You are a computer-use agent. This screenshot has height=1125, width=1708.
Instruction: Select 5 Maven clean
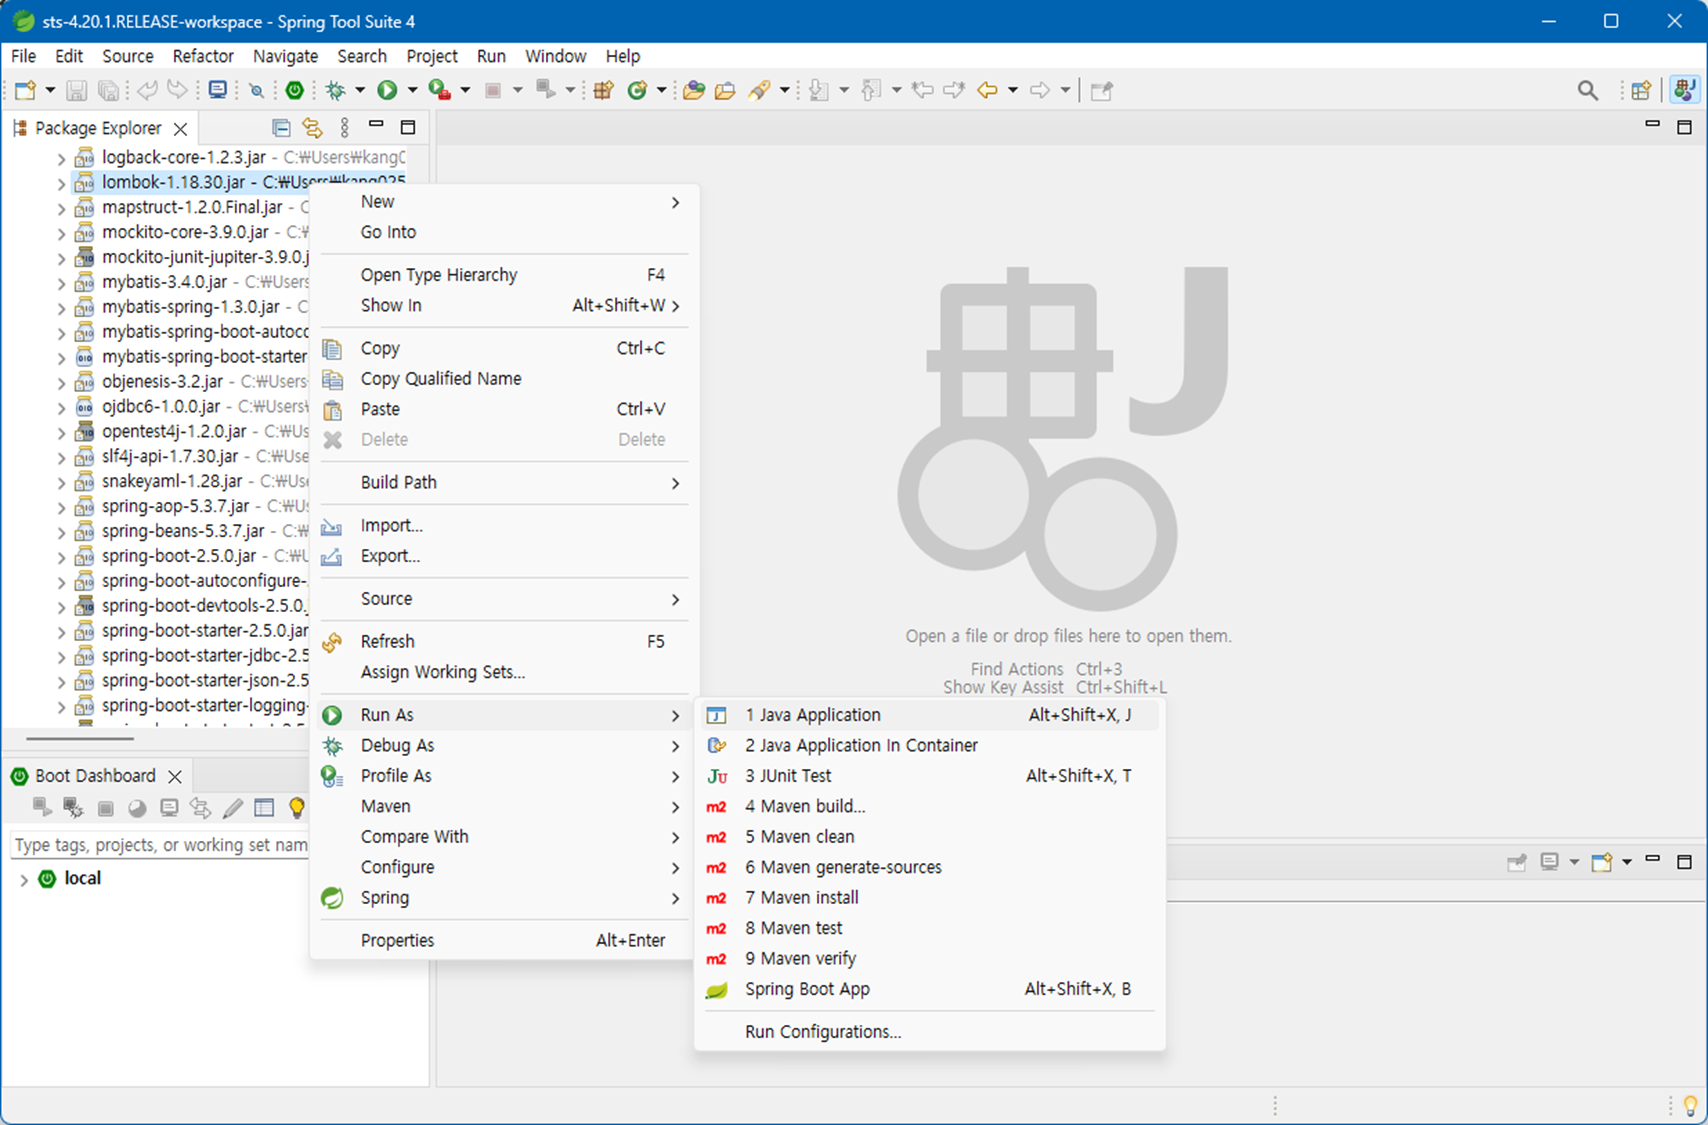coord(930,837)
